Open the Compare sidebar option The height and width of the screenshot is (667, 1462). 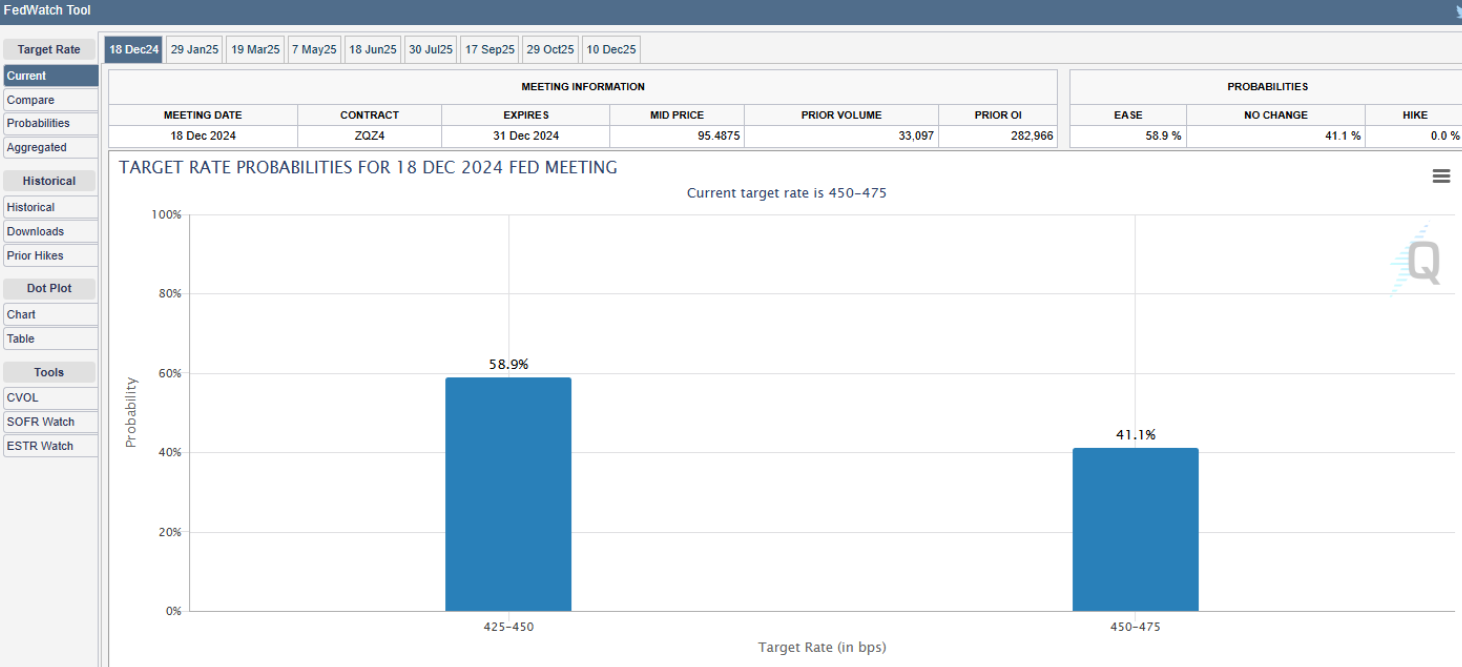[x=50, y=100]
